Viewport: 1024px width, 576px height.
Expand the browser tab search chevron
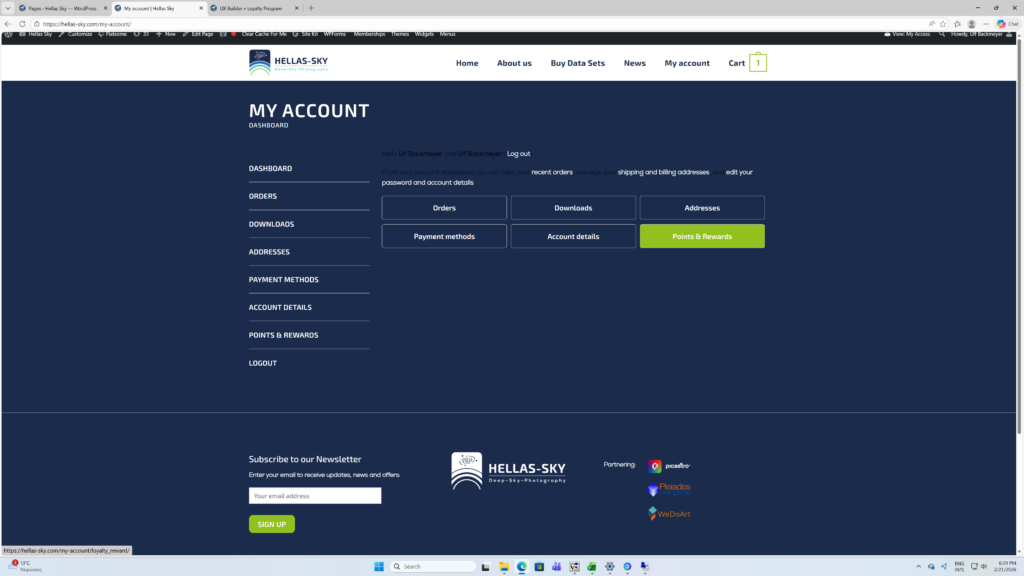(9, 8)
